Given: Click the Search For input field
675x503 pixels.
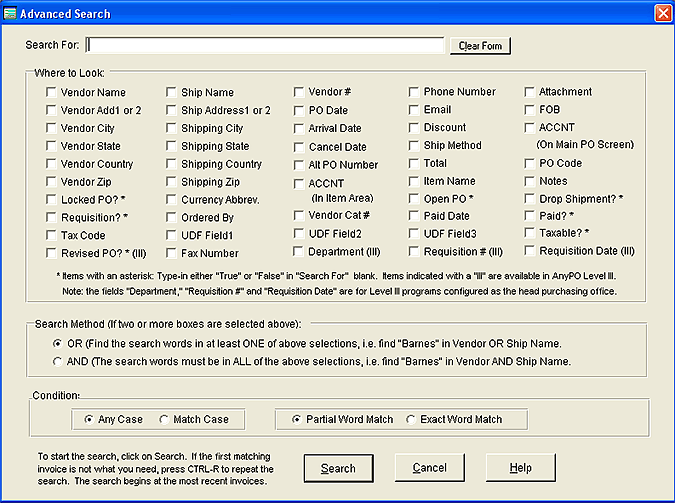Looking at the screenshot, I should pyautogui.click(x=265, y=45).
